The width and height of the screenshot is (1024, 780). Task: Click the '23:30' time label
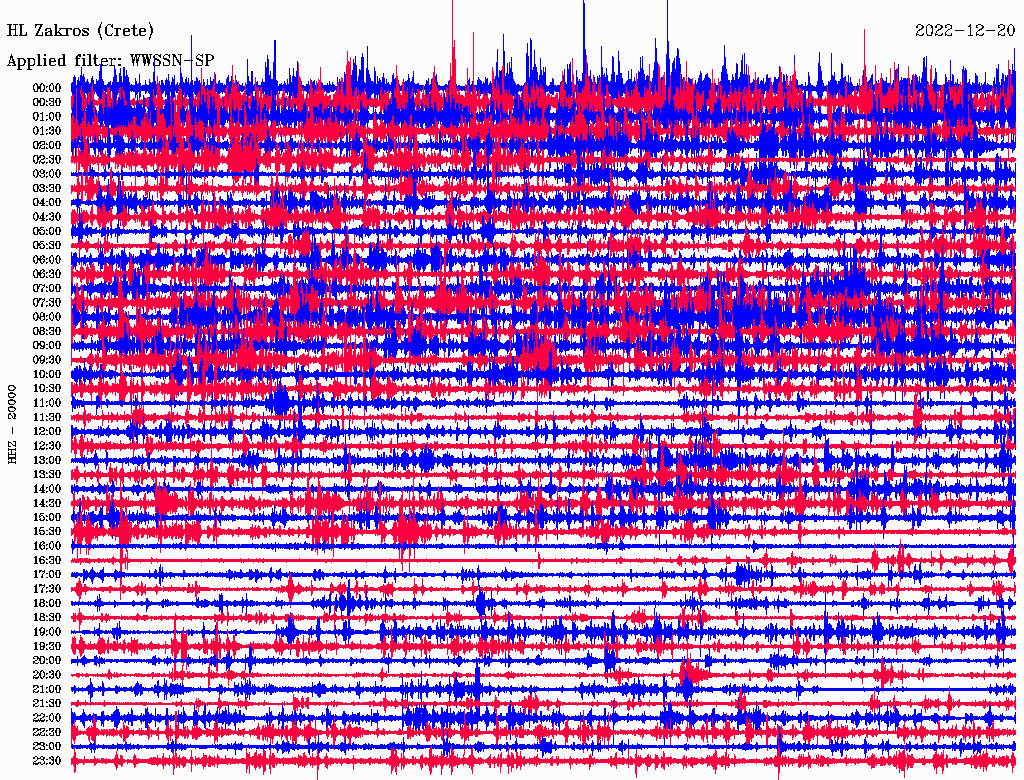pyautogui.click(x=47, y=761)
